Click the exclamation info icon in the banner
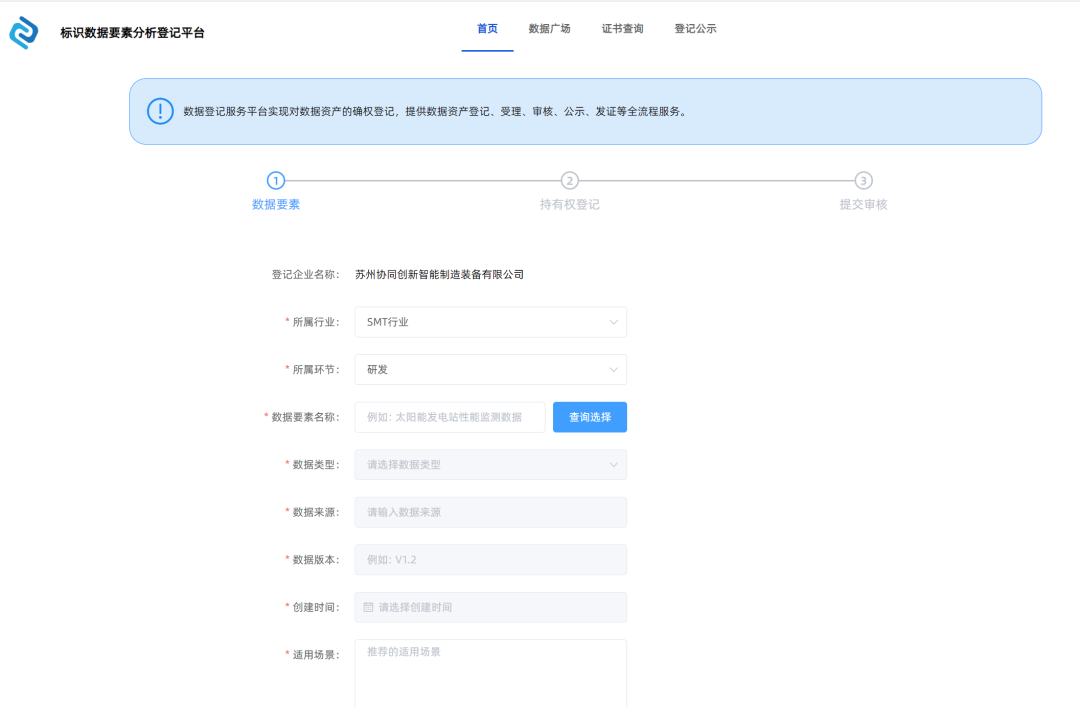The height and width of the screenshot is (707, 1080). 160,111
